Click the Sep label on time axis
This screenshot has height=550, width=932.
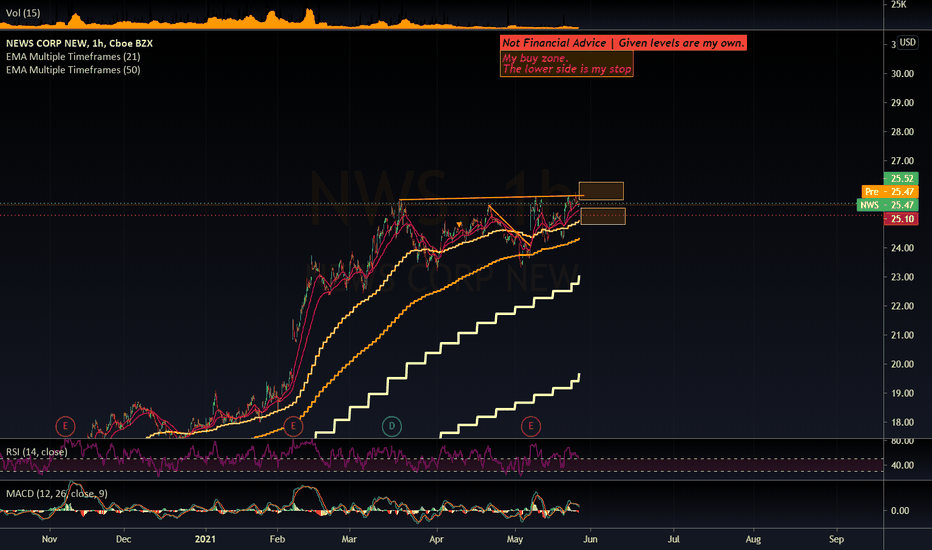point(836,539)
